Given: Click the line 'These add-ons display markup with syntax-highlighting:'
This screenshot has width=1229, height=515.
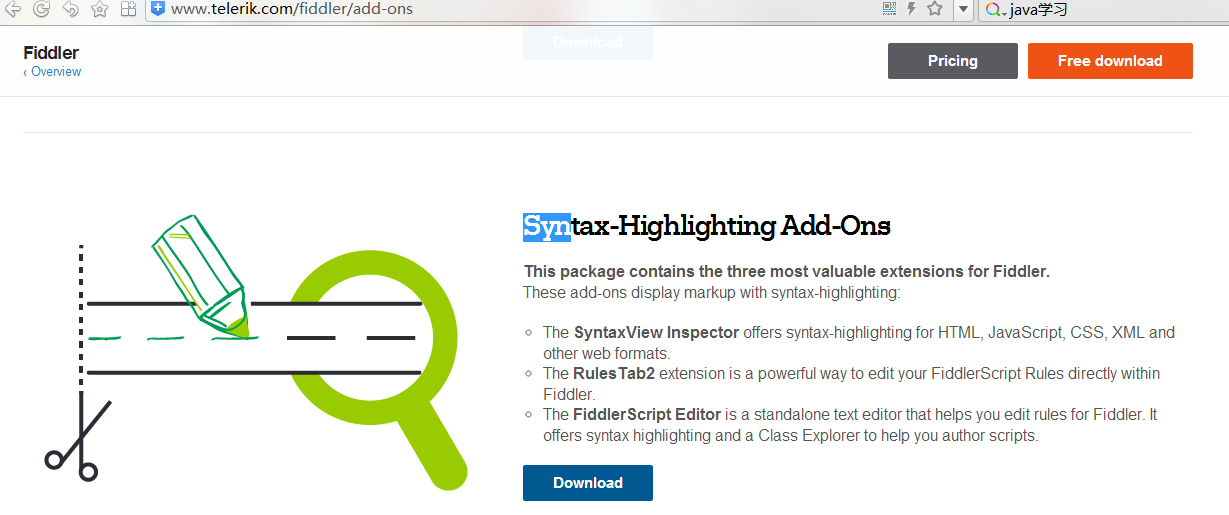Looking at the screenshot, I should click(712, 293).
